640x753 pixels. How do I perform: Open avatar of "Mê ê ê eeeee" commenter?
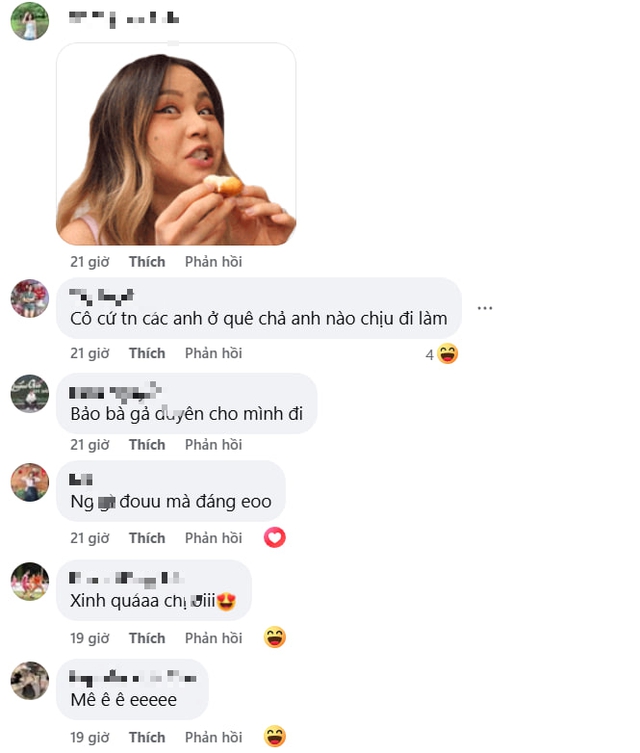coord(30,681)
